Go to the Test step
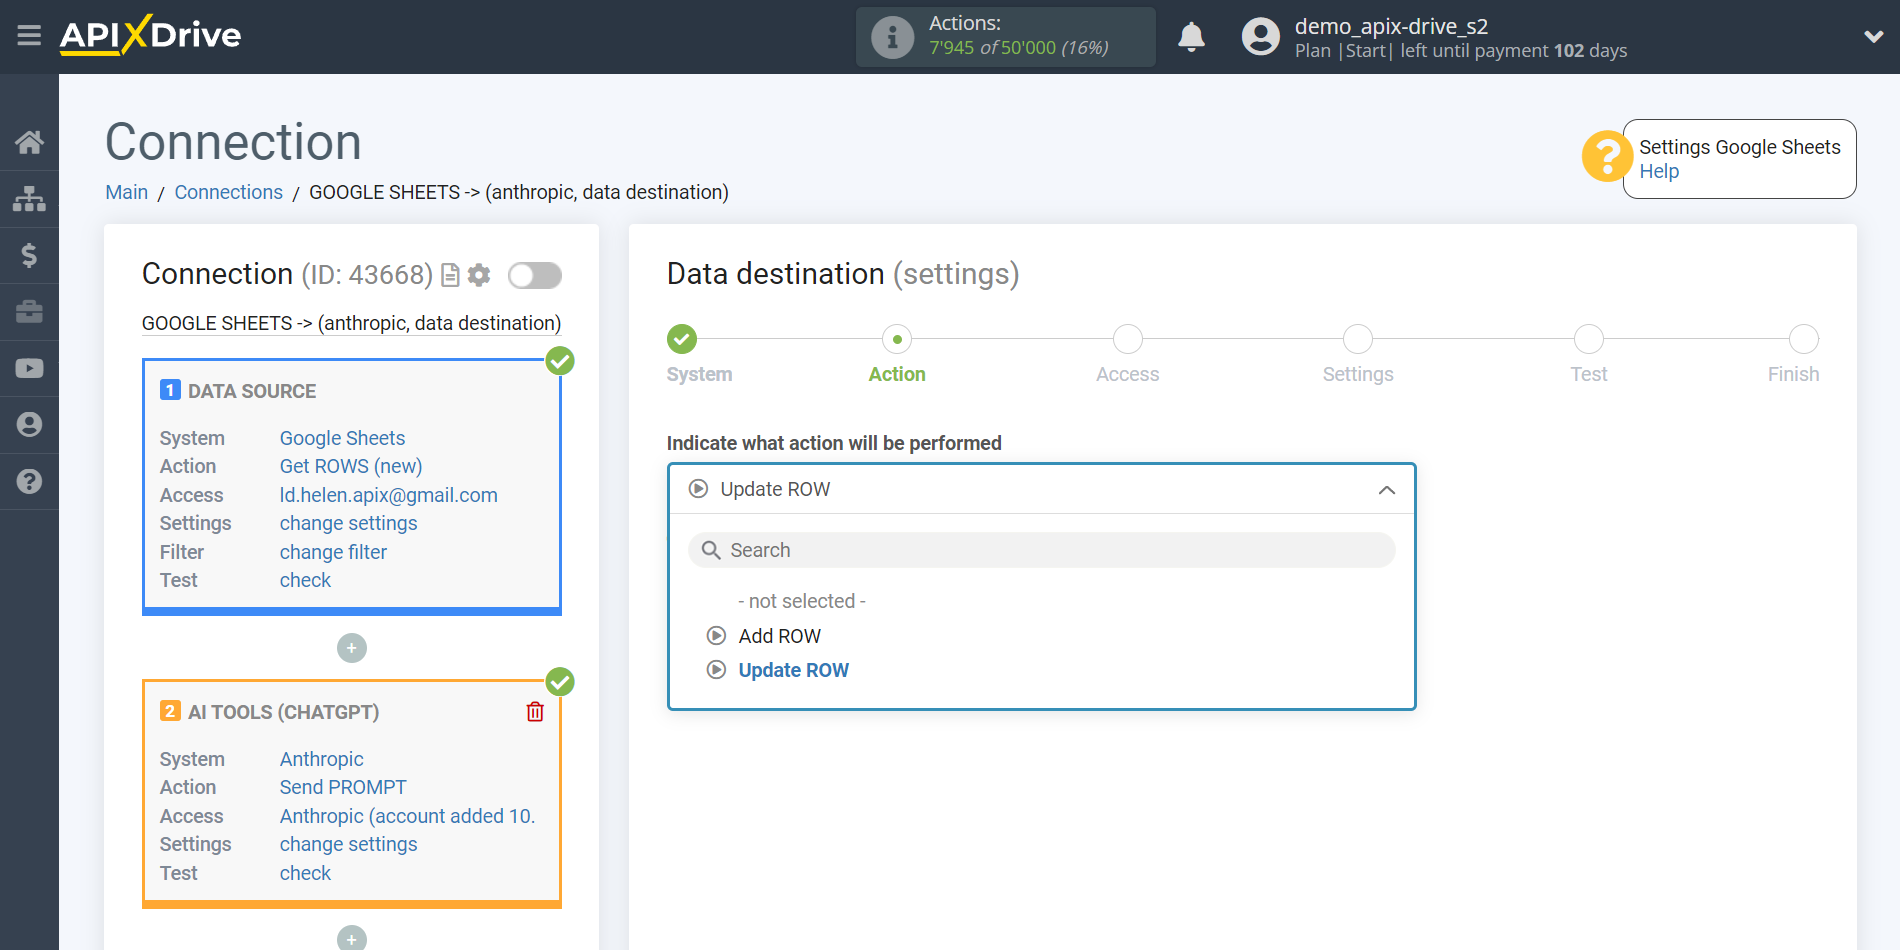 [1589, 339]
